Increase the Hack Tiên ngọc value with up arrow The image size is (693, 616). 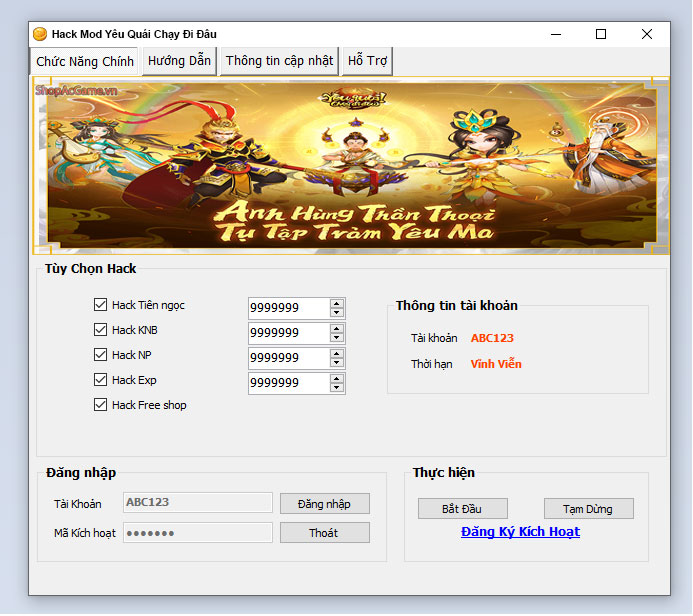pos(337,303)
